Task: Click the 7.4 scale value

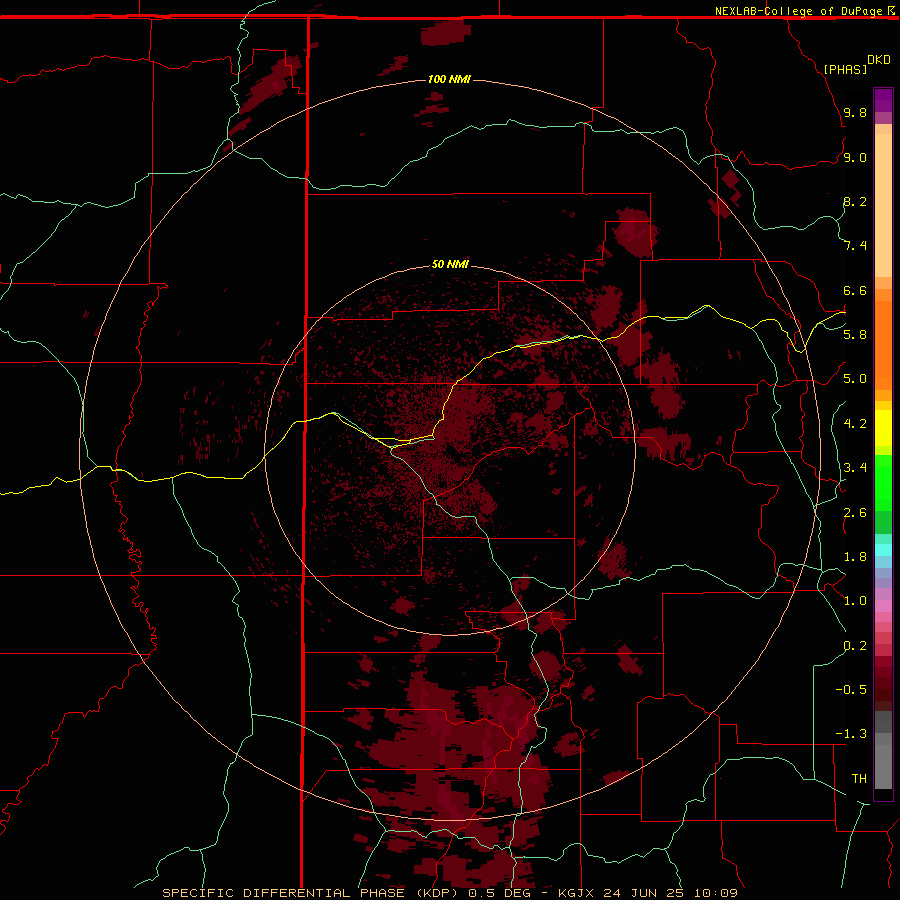Action: tap(855, 246)
